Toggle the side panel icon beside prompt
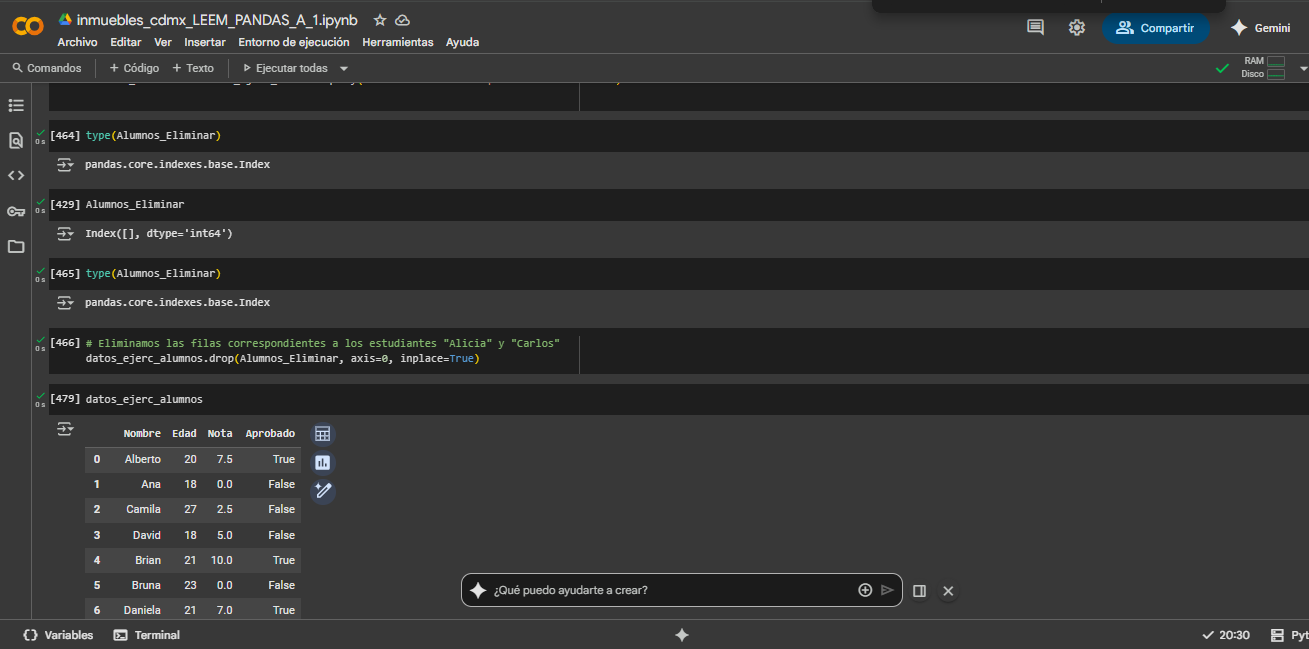The height and width of the screenshot is (649, 1309). coord(919,591)
